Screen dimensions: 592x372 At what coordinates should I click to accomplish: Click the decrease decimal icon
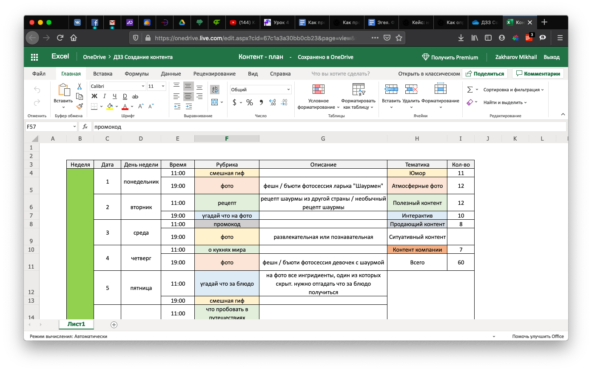pyautogui.click(x=284, y=102)
